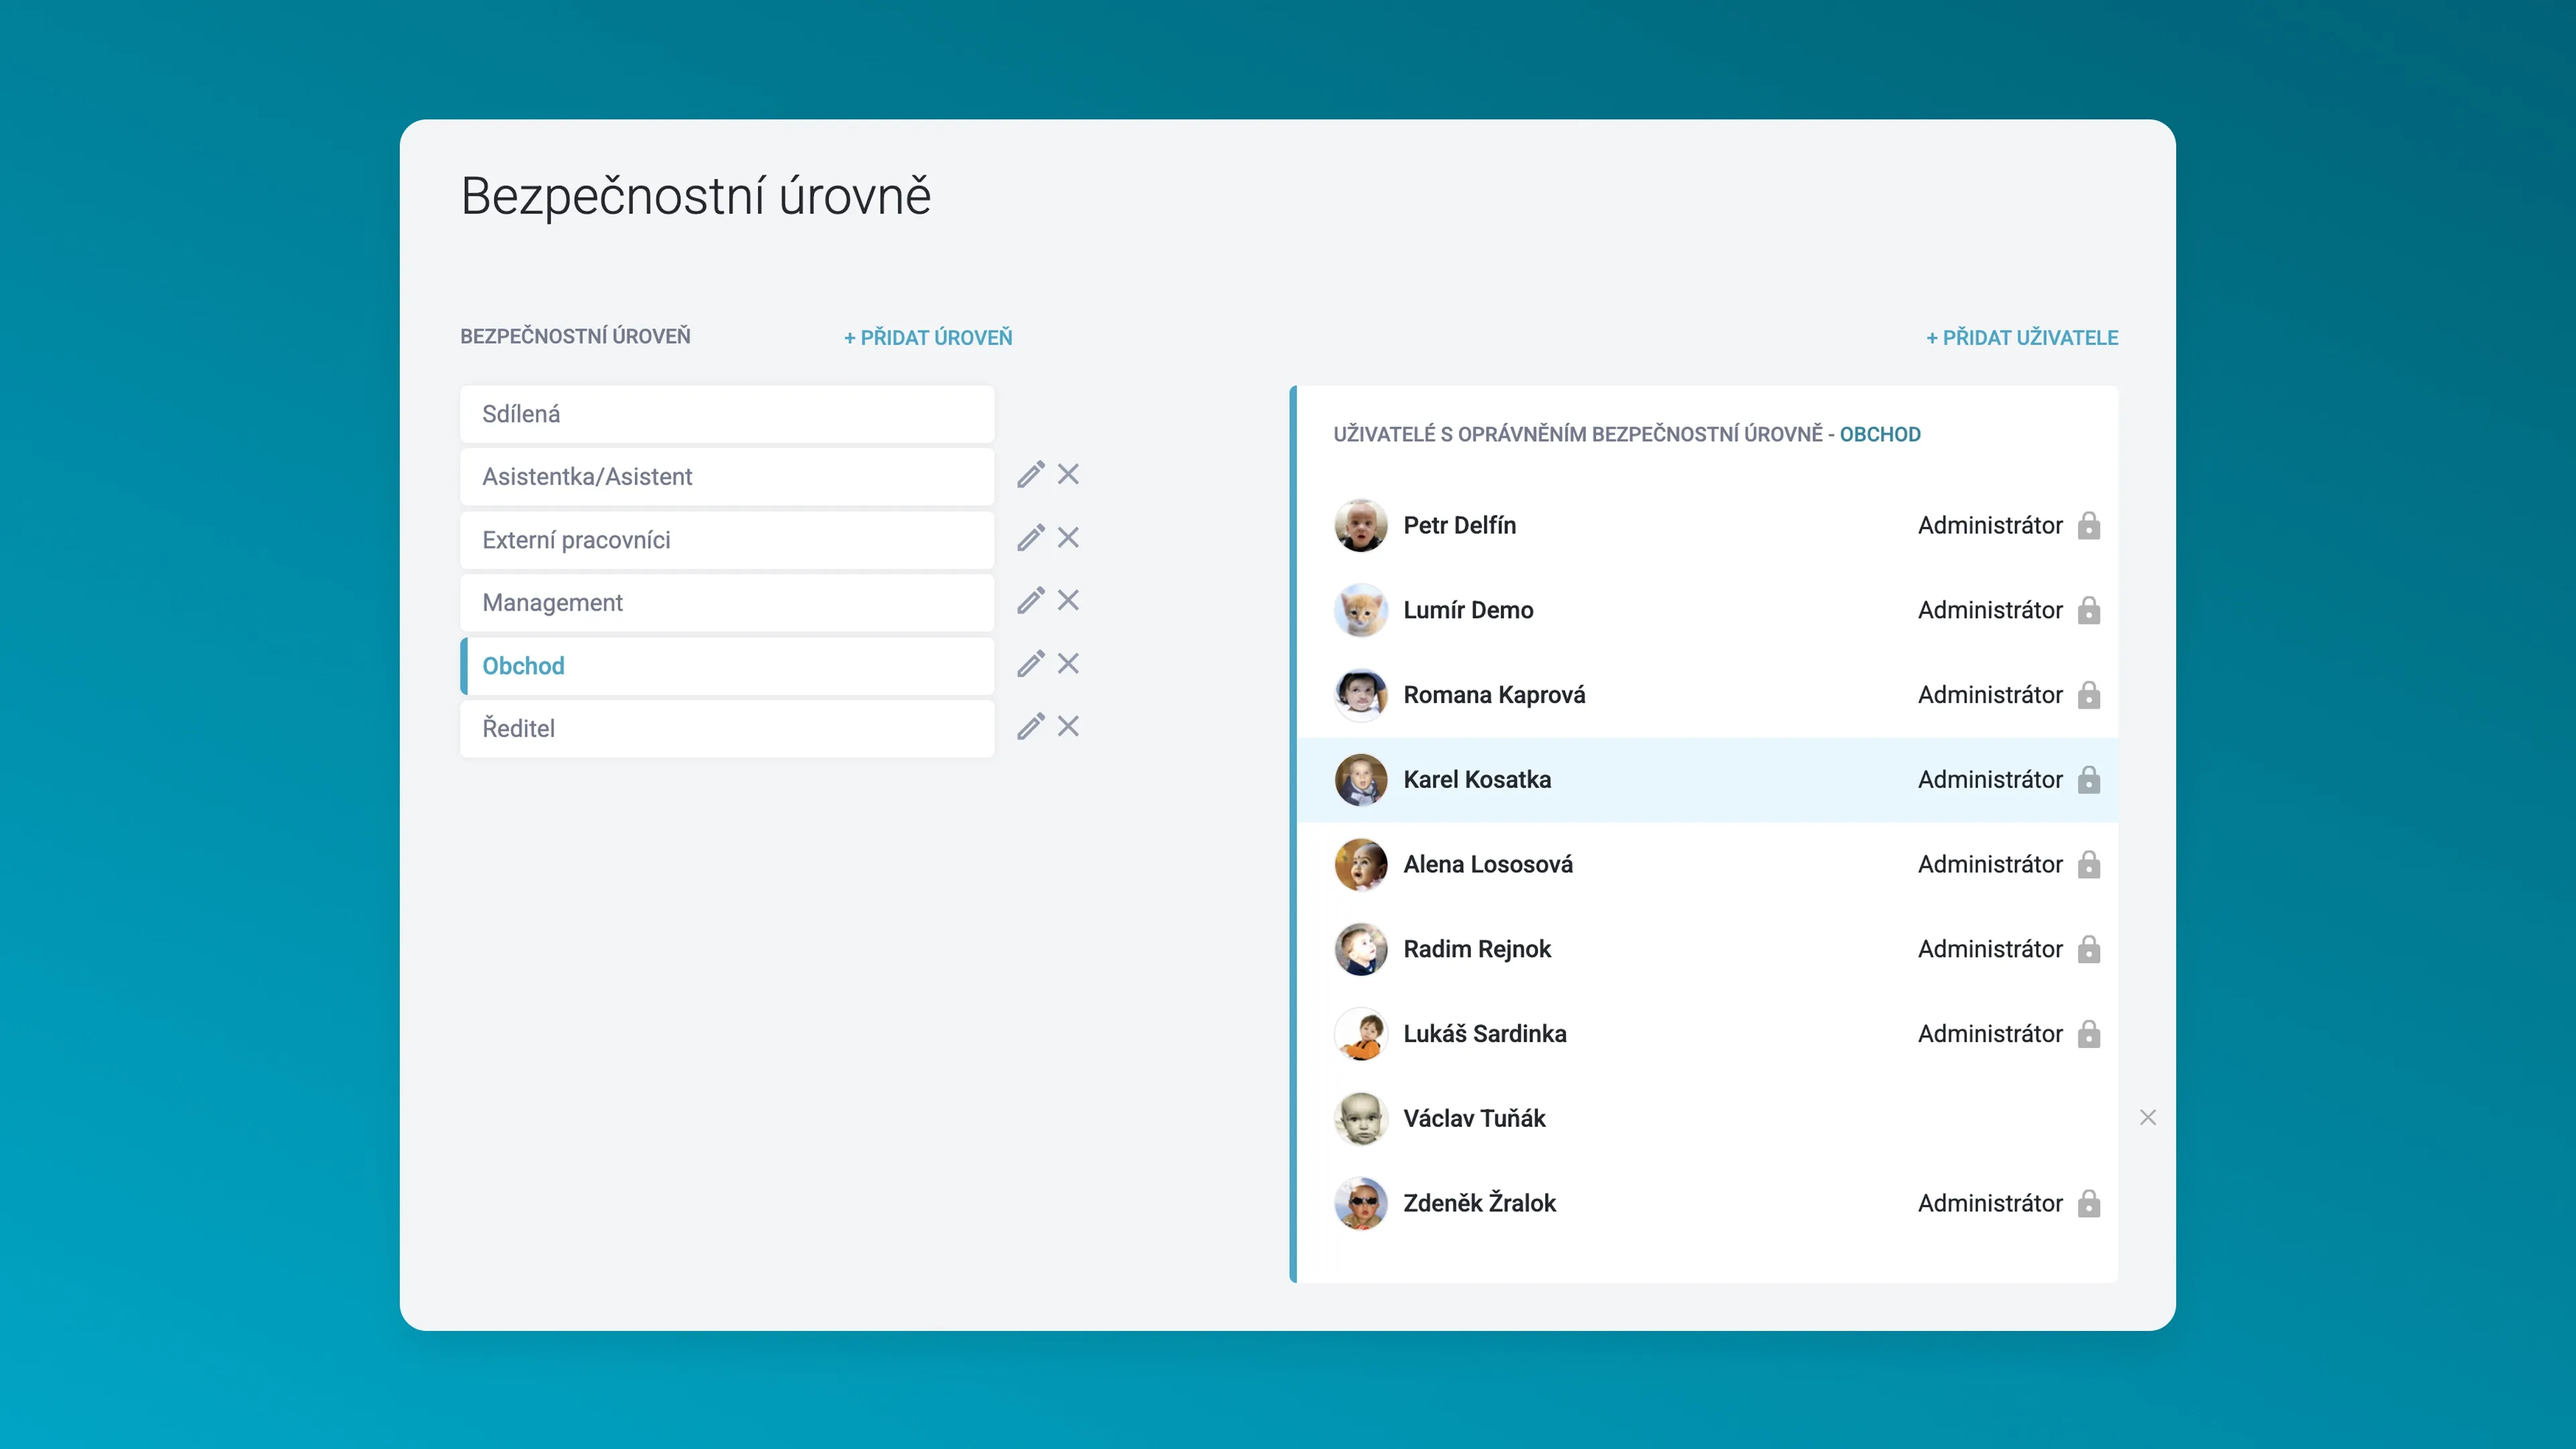Remove the Externí pracovníci level
The image size is (2576, 1449).
pyautogui.click(x=1068, y=538)
